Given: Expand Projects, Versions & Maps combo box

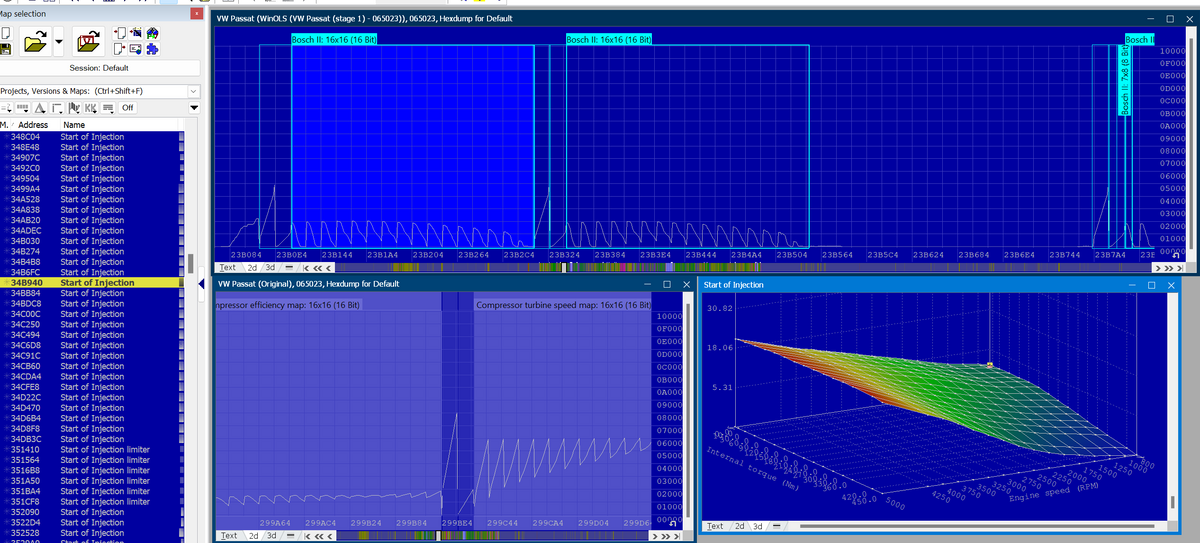Looking at the screenshot, I should coord(193,91).
